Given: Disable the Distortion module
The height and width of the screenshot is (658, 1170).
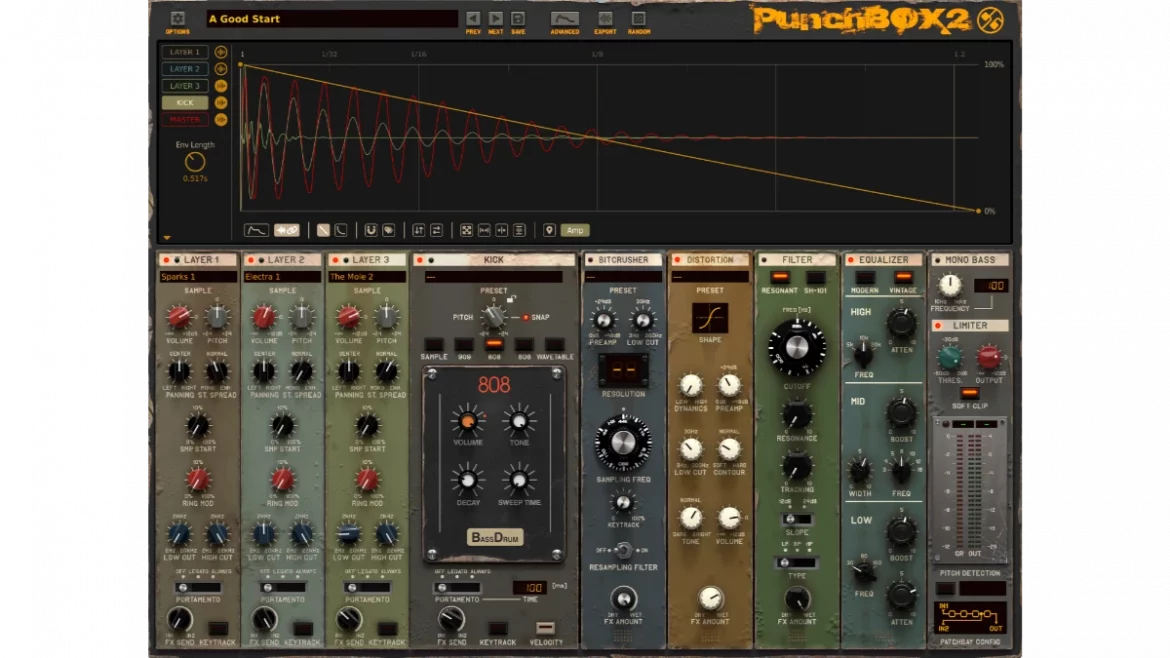Looking at the screenshot, I should pos(678,260).
